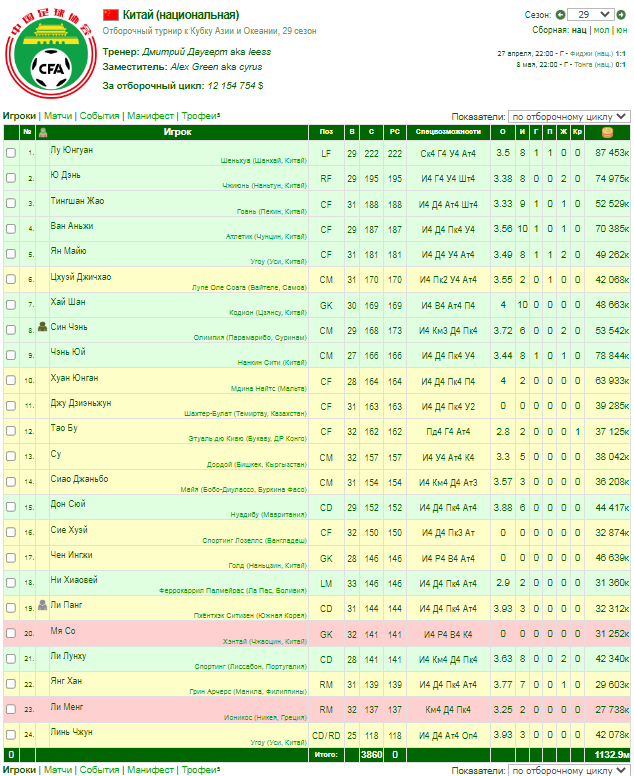The height and width of the screenshot is (776, 634).
Task: Click the China football association logo
Action: tap(50, 52)
